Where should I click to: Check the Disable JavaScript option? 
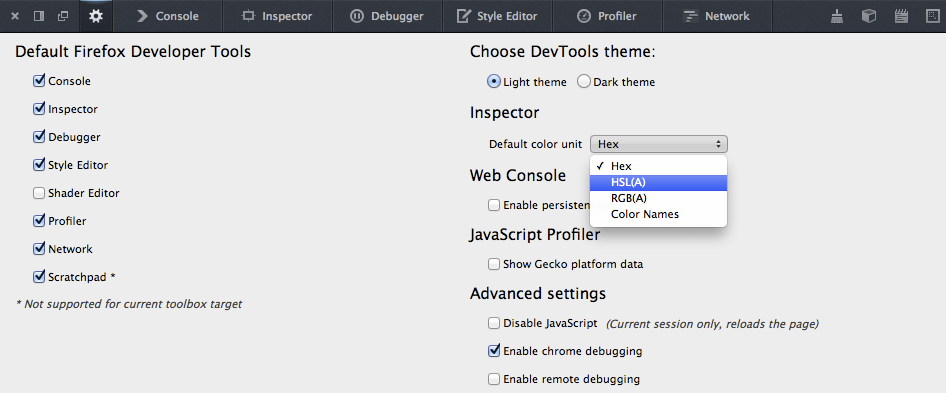pos(494,323)
